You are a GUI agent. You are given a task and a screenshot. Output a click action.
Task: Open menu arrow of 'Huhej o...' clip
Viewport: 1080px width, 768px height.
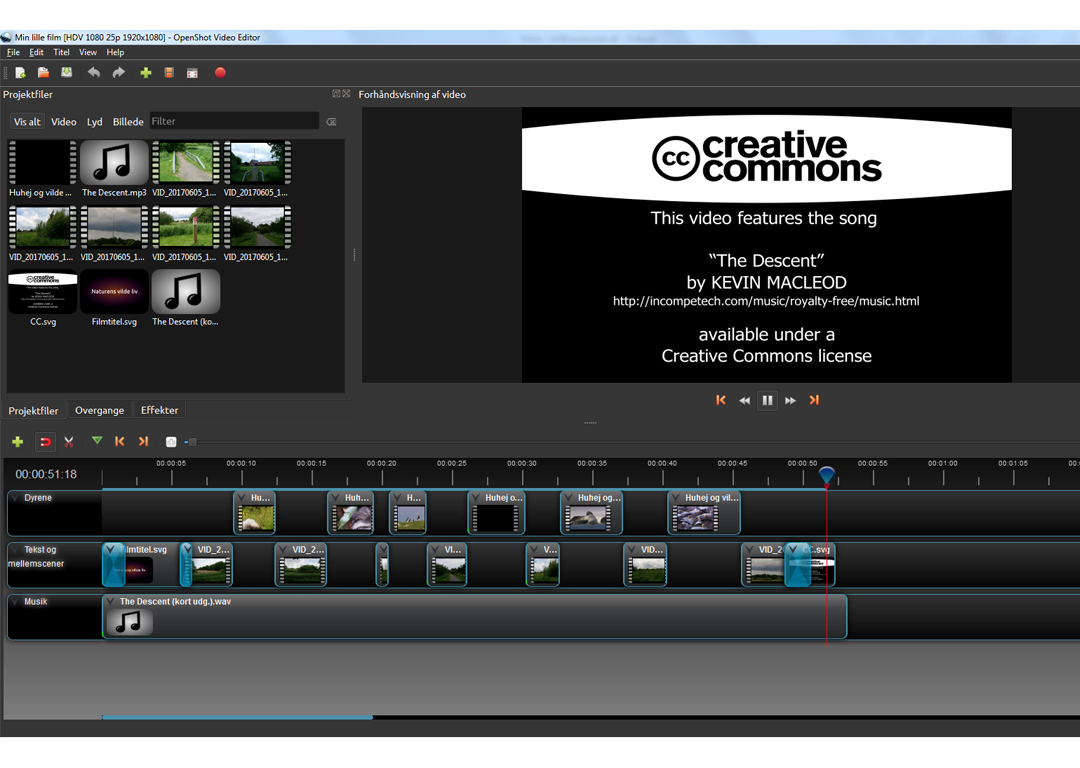477,498
